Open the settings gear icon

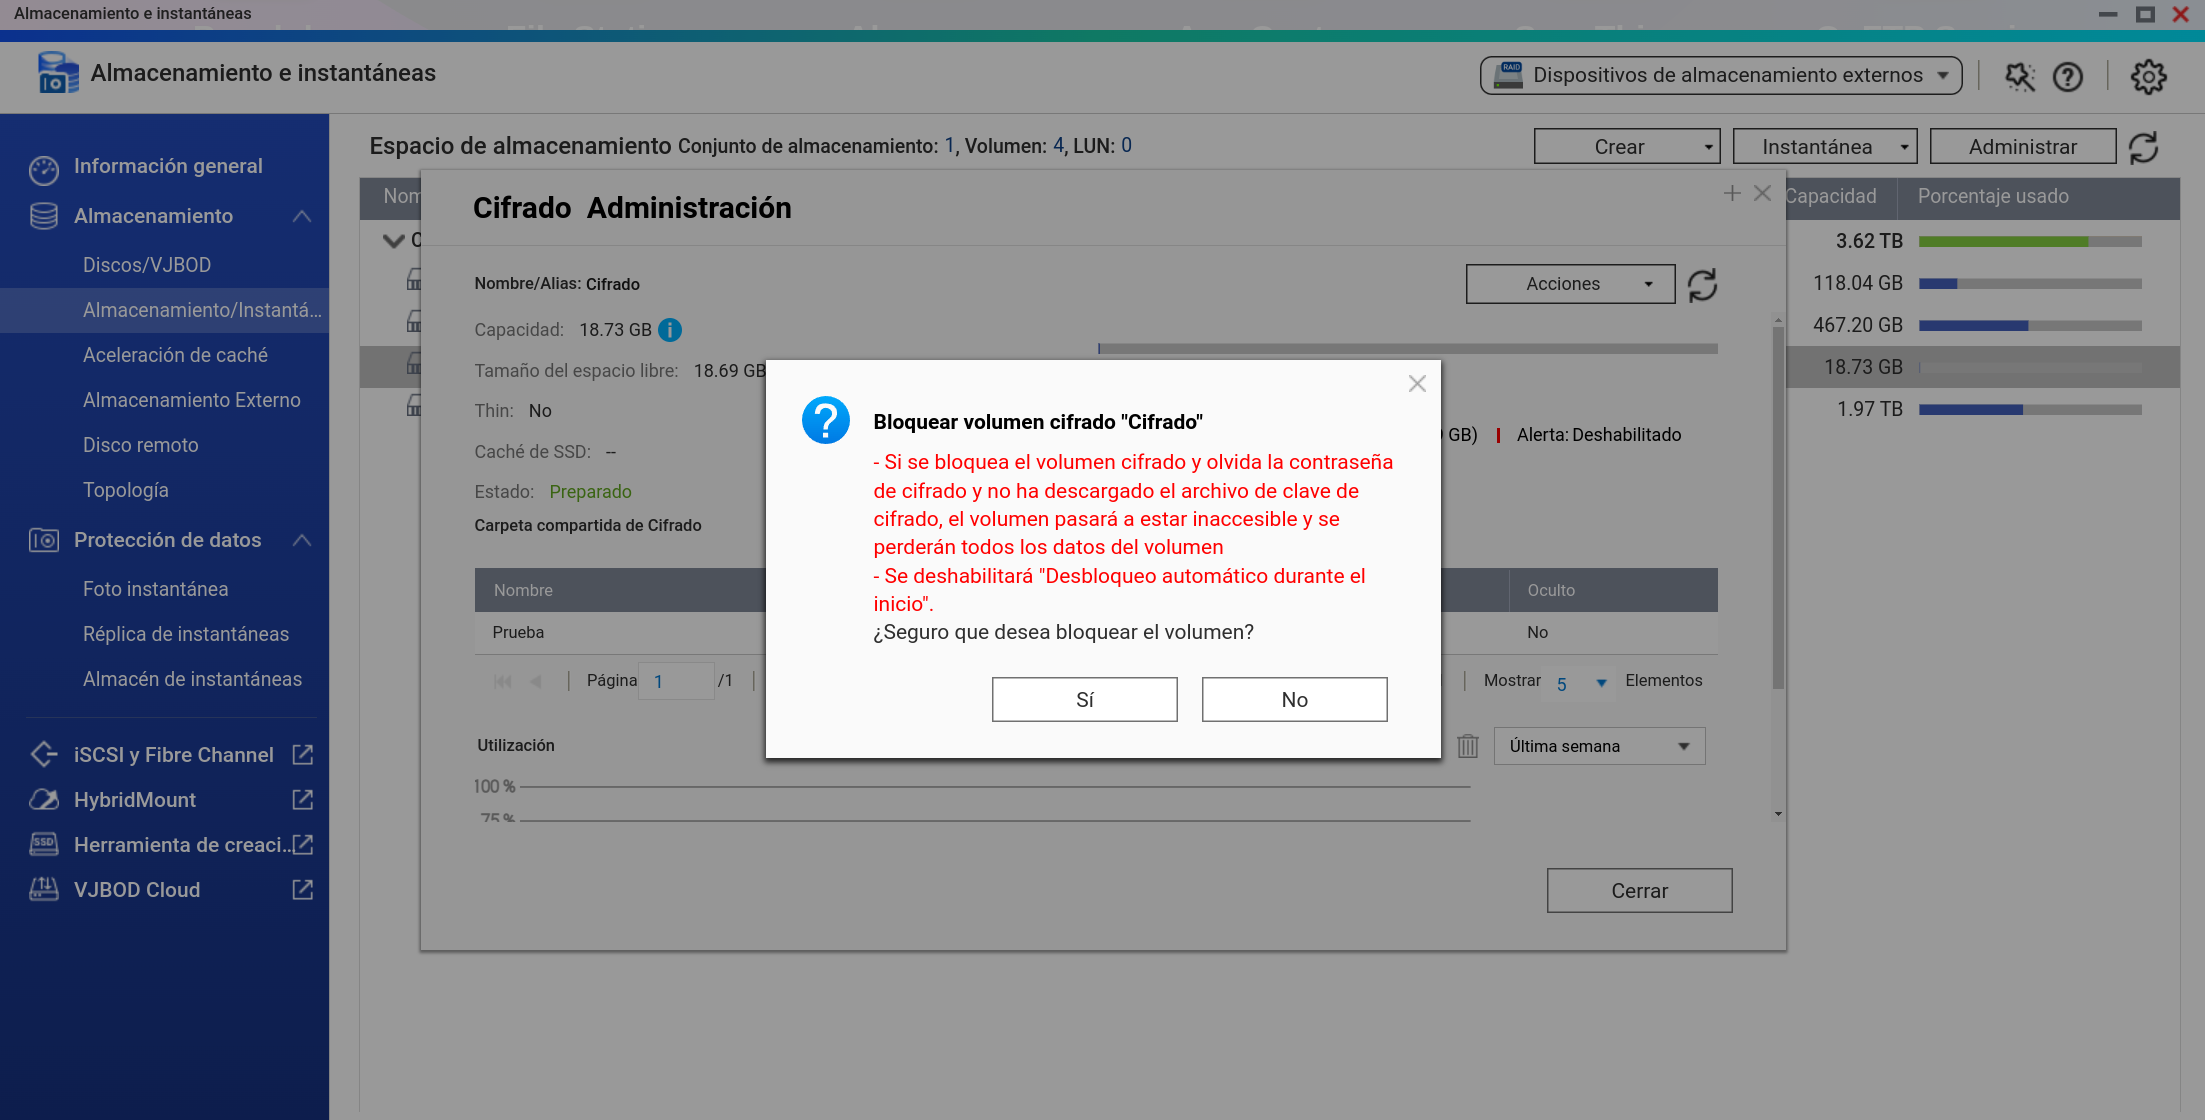pos(2148,77)
